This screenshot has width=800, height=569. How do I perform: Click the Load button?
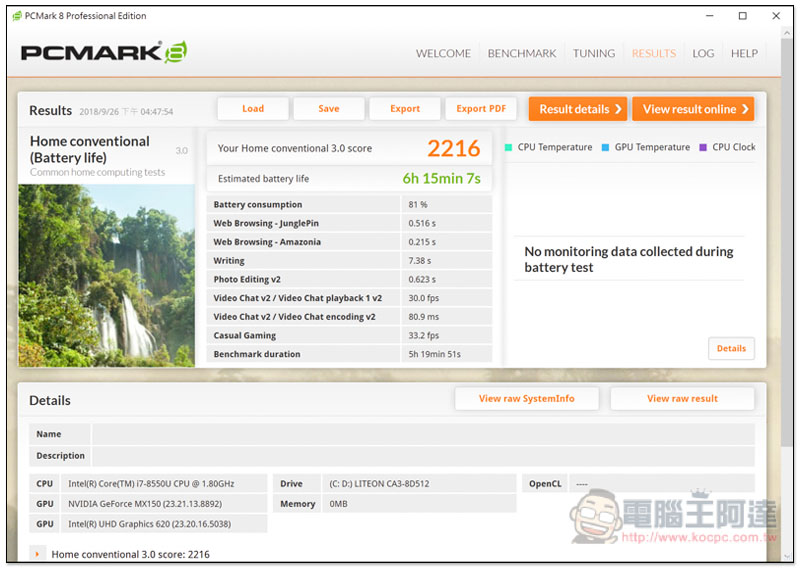click(x=253, y=109)
